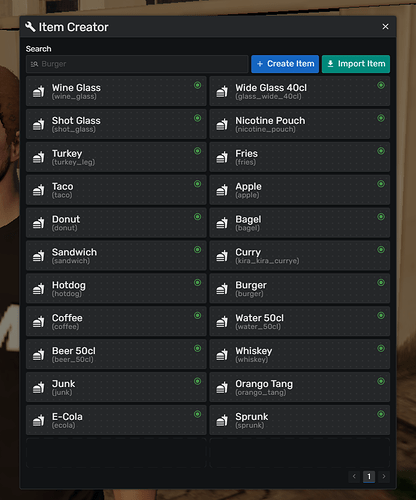Click the item icon next to Whiskey
Viewport: 416px width, 500px height.
click(222, 354)
